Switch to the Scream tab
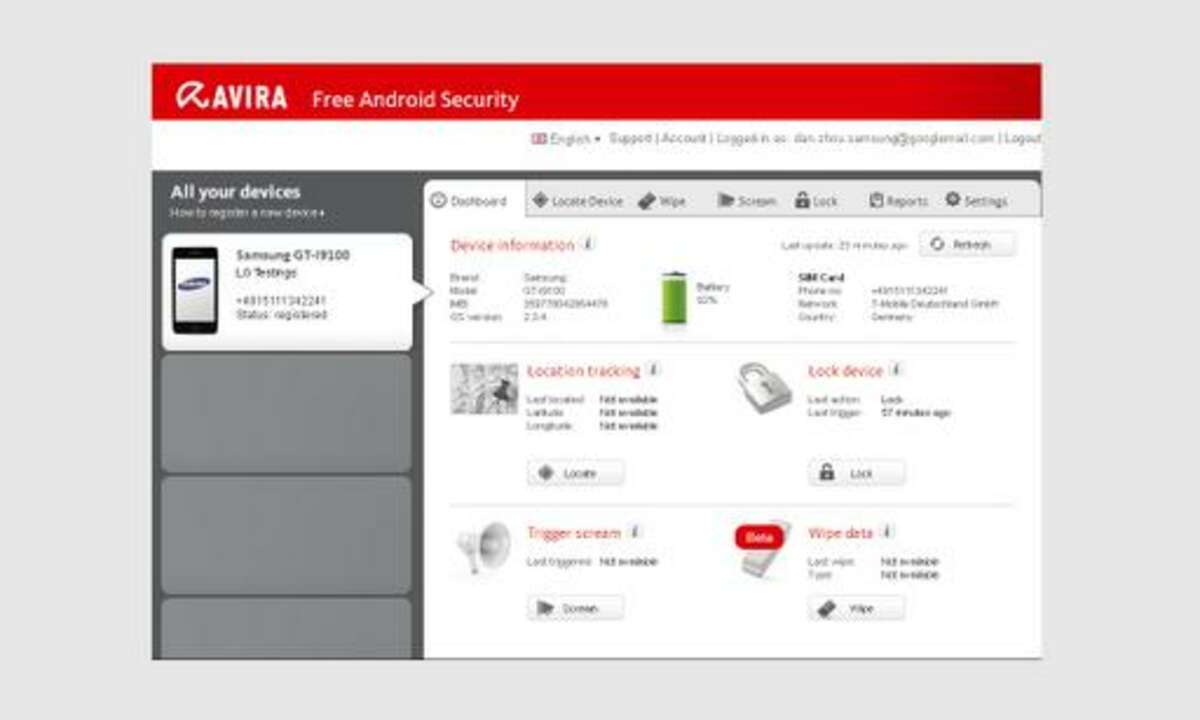 point(747,200)
